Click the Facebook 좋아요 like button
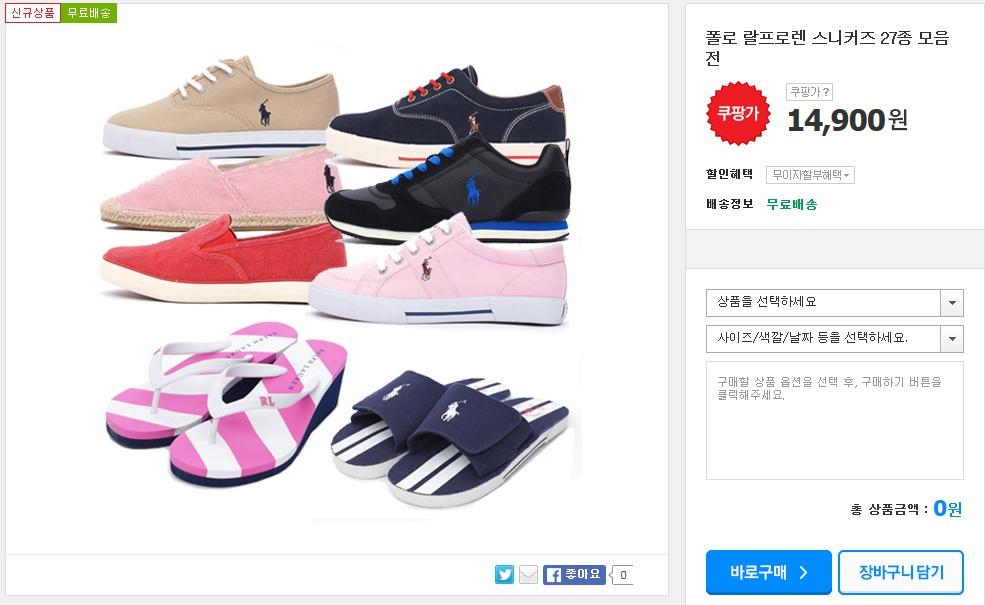This screenshot has width=985, height=605. pos(574,574)
